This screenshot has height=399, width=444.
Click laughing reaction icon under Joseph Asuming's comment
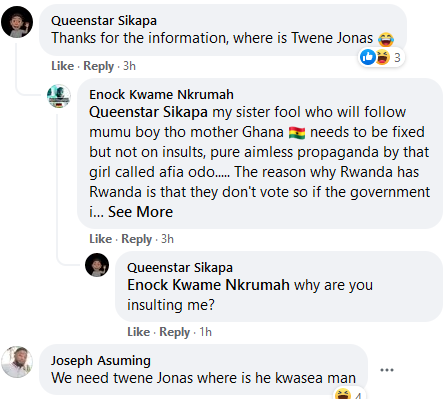(x=342, y=394)
